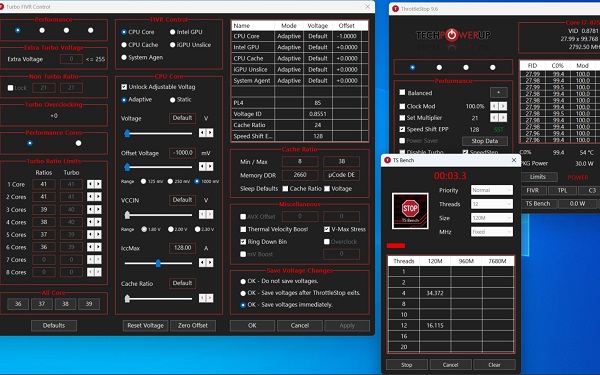The image size is (600, 375).
Task: Increase the 3 Cores turbo ratio arrow
Action: tap(98, 209)
